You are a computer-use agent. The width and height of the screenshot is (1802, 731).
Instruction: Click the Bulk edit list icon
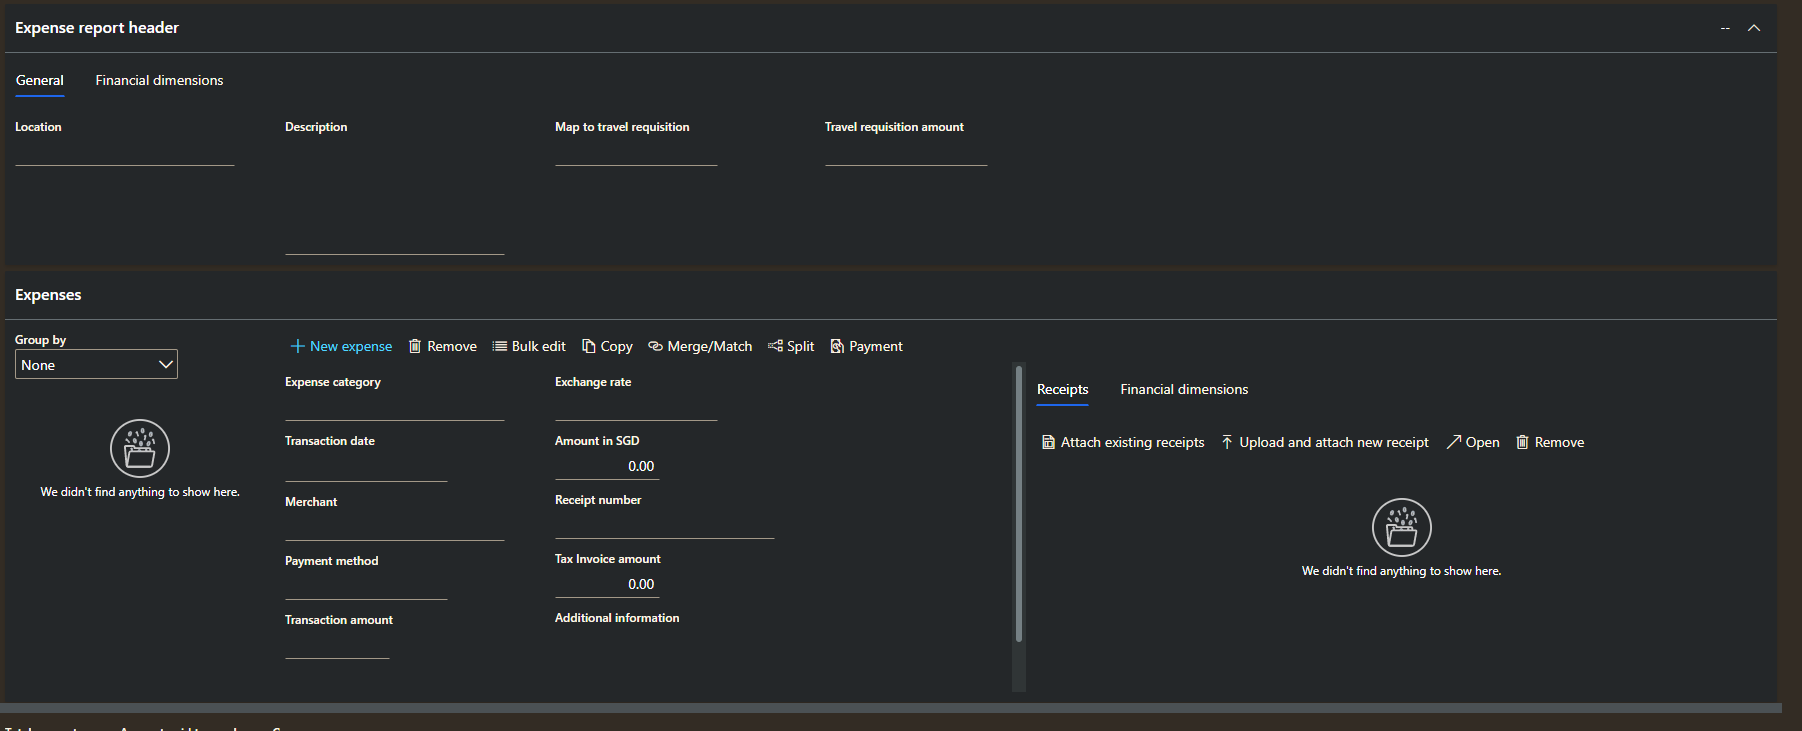point(499,346)
